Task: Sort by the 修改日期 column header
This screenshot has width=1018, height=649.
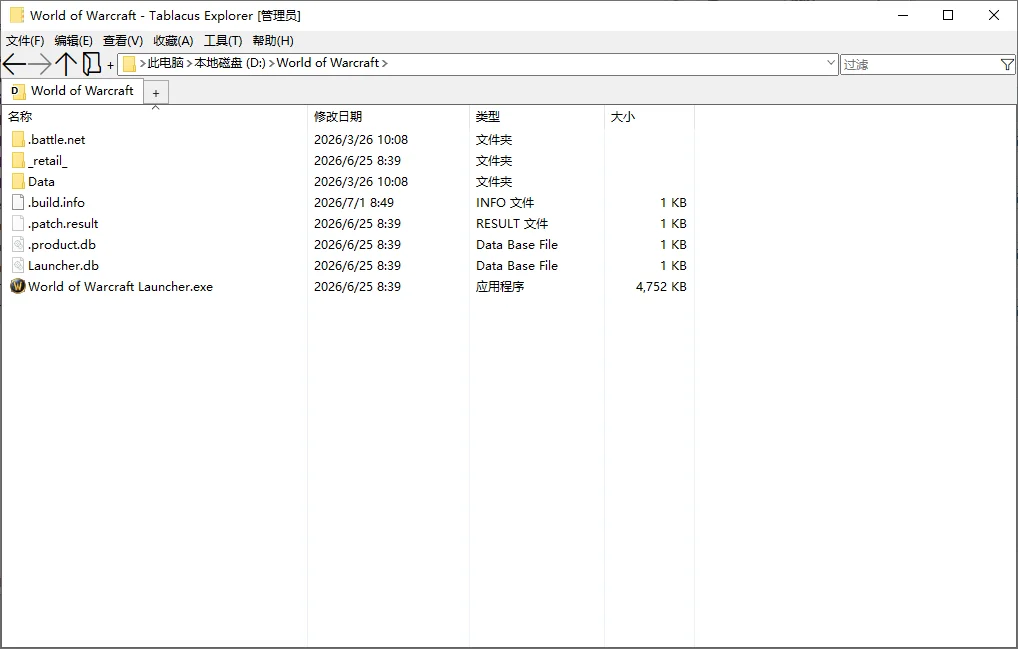Action: click(388, 117)
